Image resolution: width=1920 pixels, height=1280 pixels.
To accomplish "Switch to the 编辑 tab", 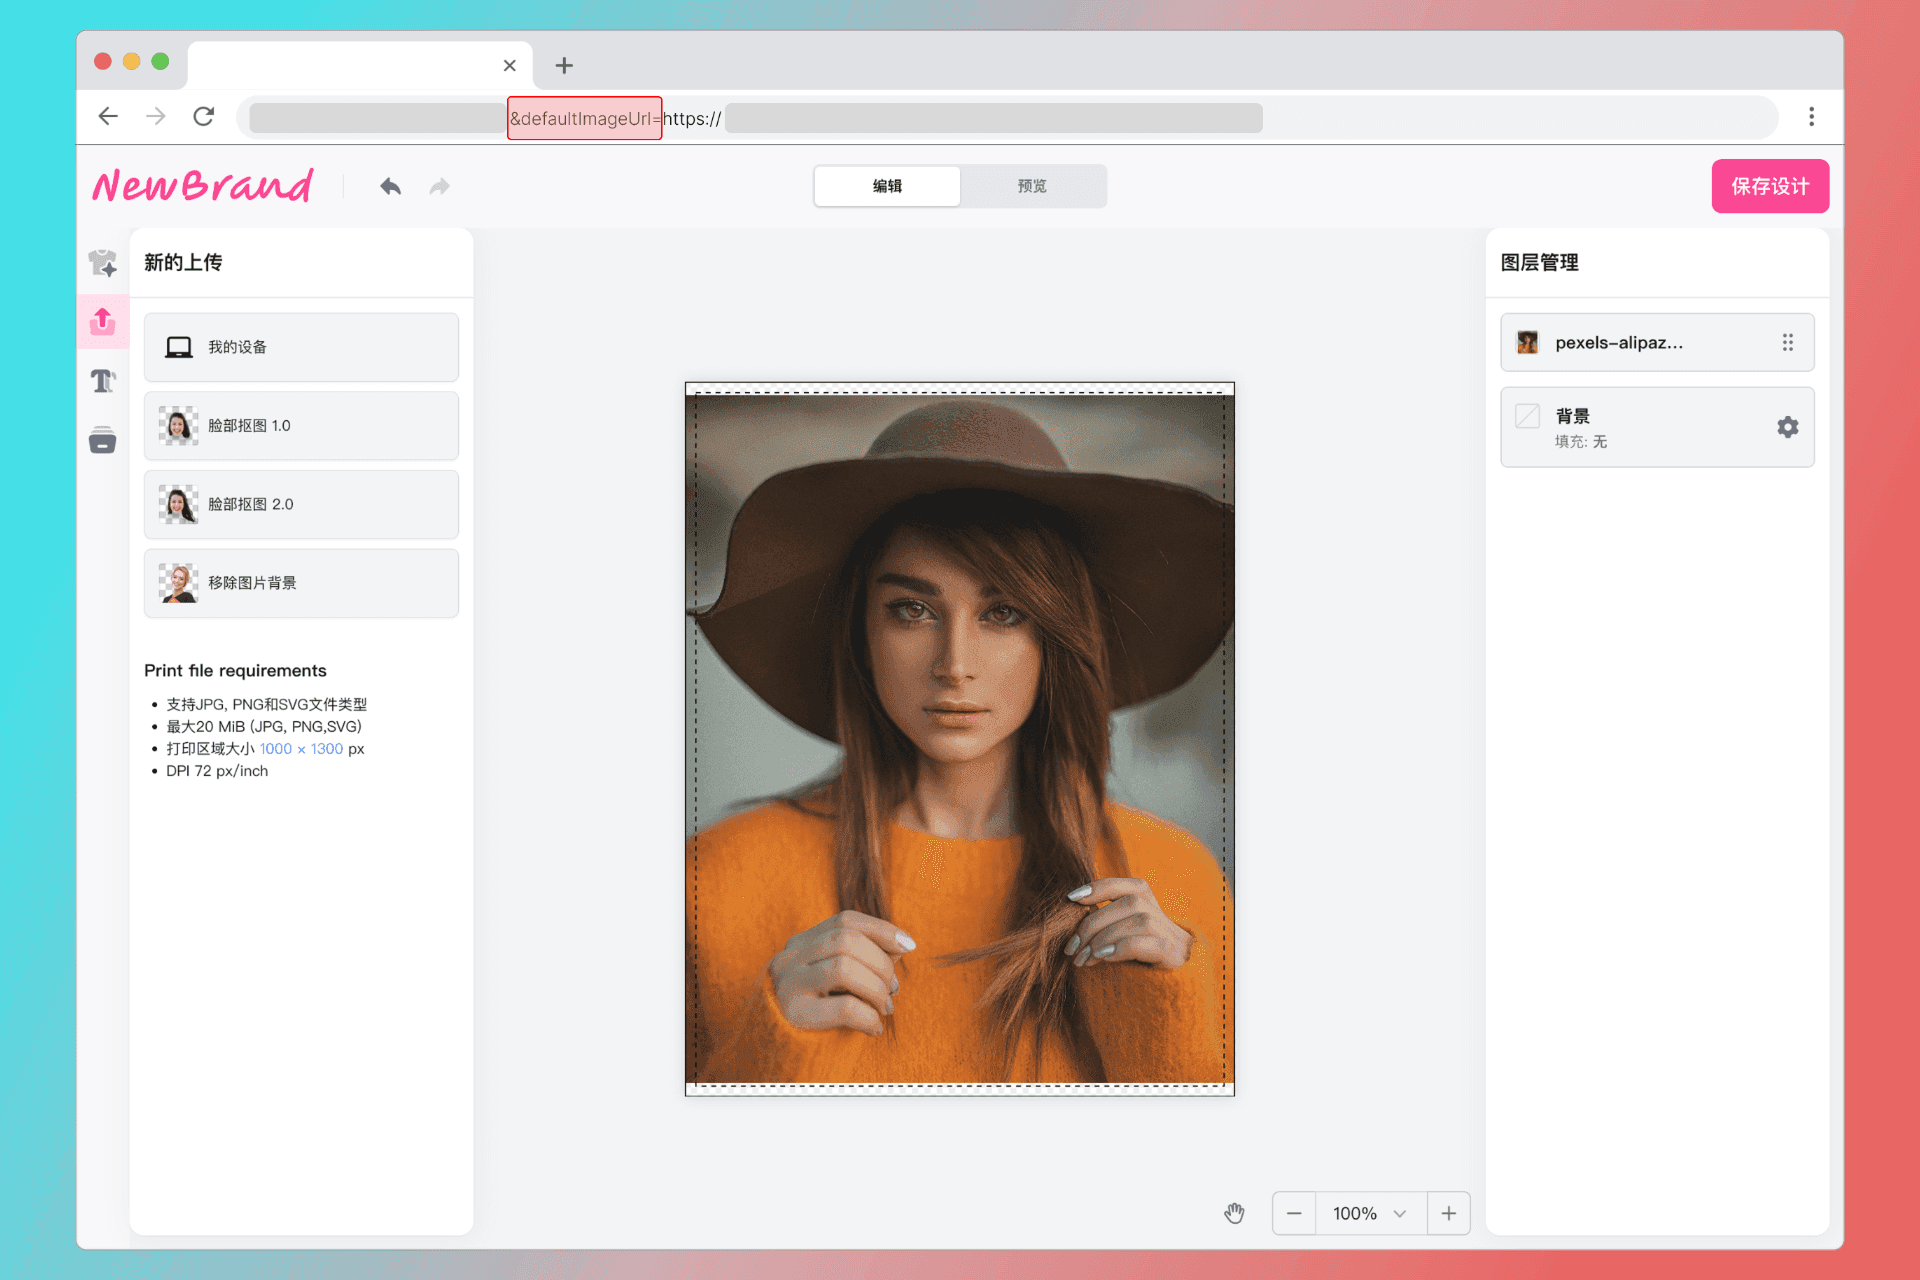I will pos(887,186).
